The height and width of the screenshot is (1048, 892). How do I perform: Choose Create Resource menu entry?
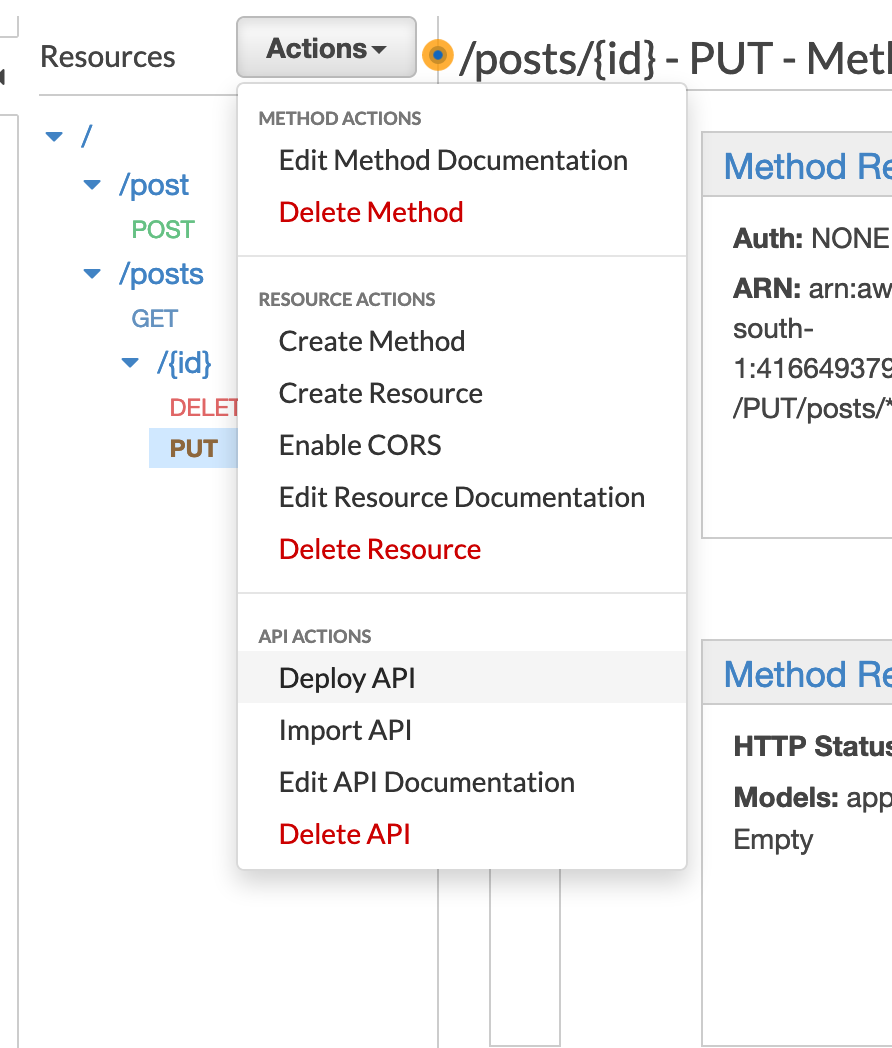381,393
